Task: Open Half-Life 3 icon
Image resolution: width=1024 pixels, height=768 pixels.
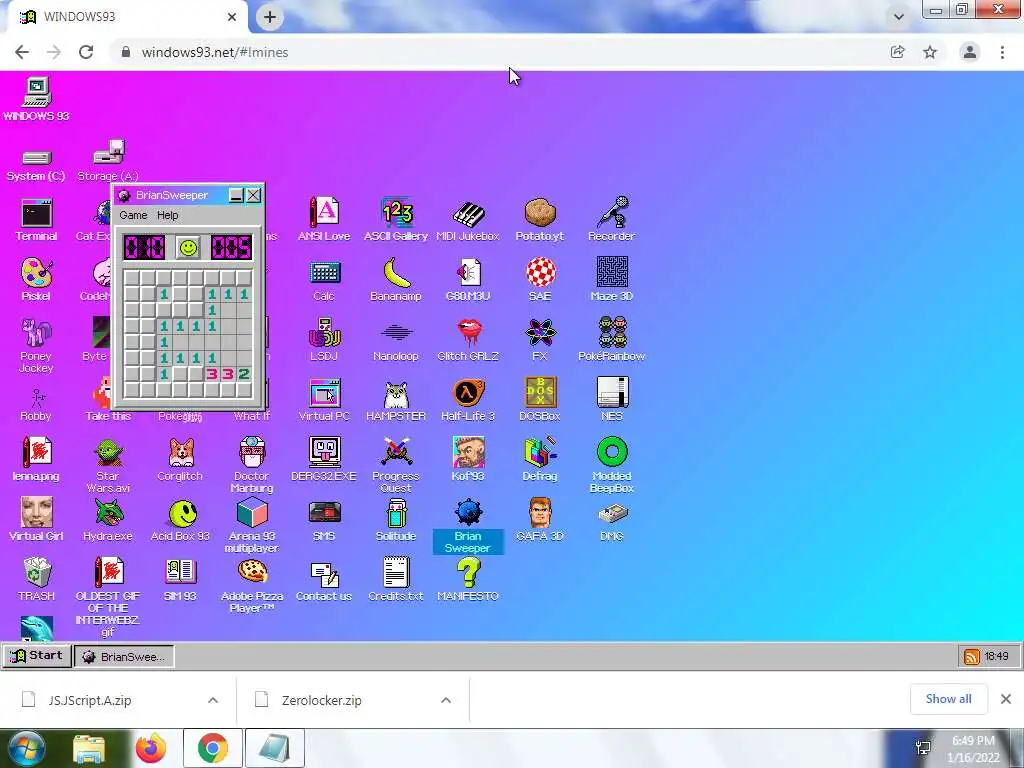Action: pos(468,392)
